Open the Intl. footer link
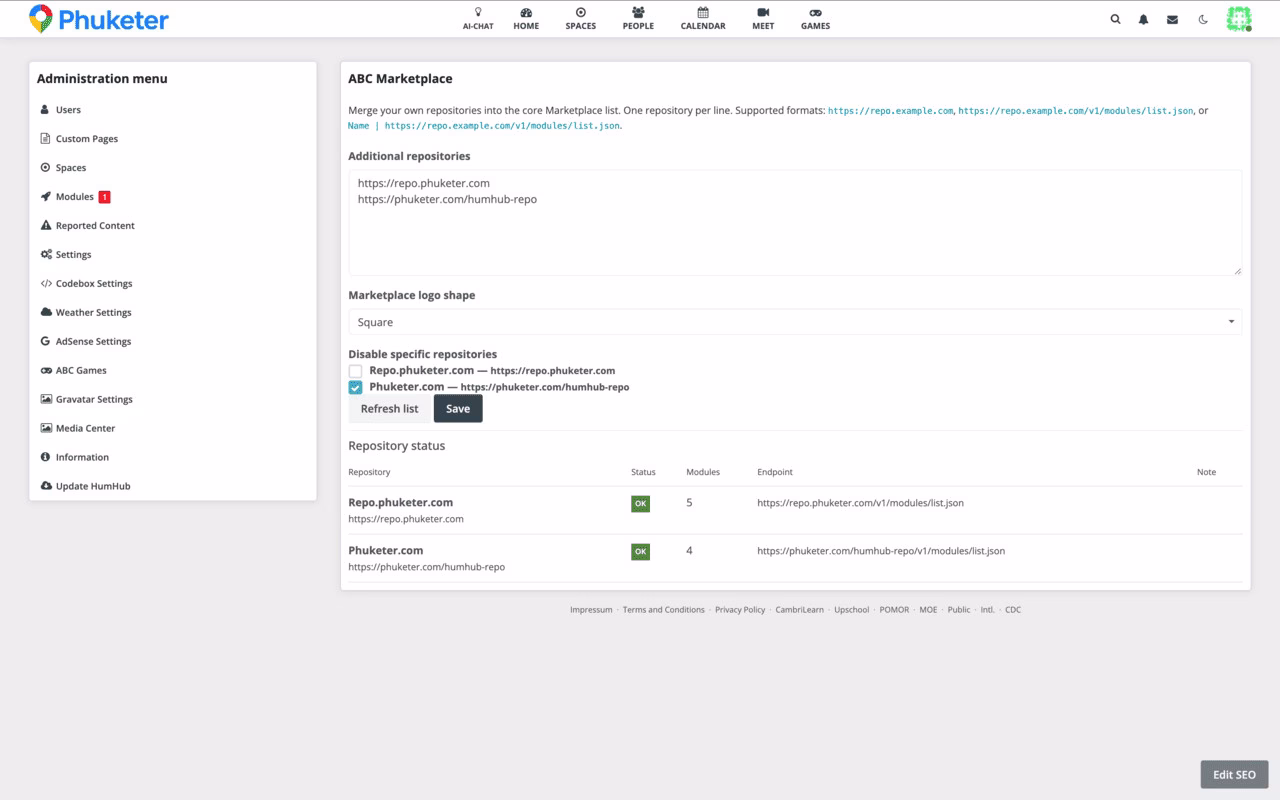 (x=988, y=610)
